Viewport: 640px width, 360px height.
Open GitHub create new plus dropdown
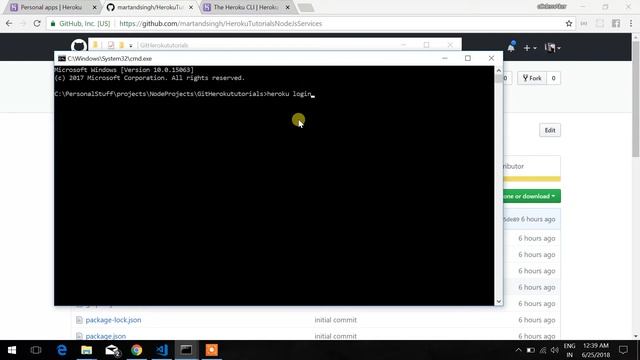pyautogui.click(x=529, y=48)
